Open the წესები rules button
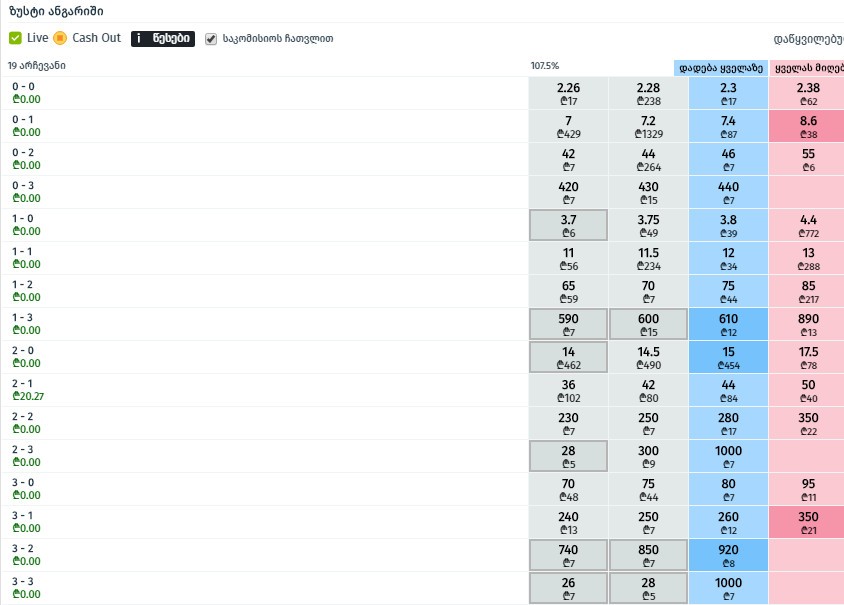The image size is (844, 605). coord(163,38)
